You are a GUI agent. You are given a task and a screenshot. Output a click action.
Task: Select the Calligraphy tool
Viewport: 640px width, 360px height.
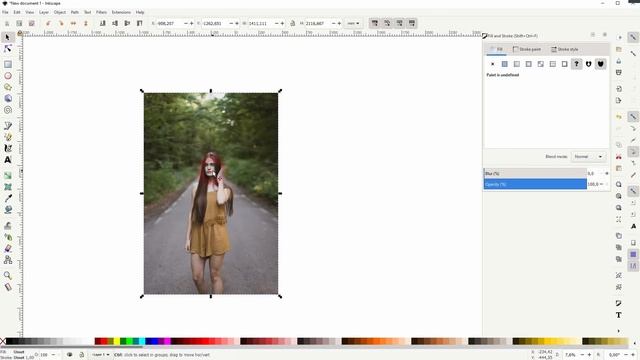coord(7,148)
